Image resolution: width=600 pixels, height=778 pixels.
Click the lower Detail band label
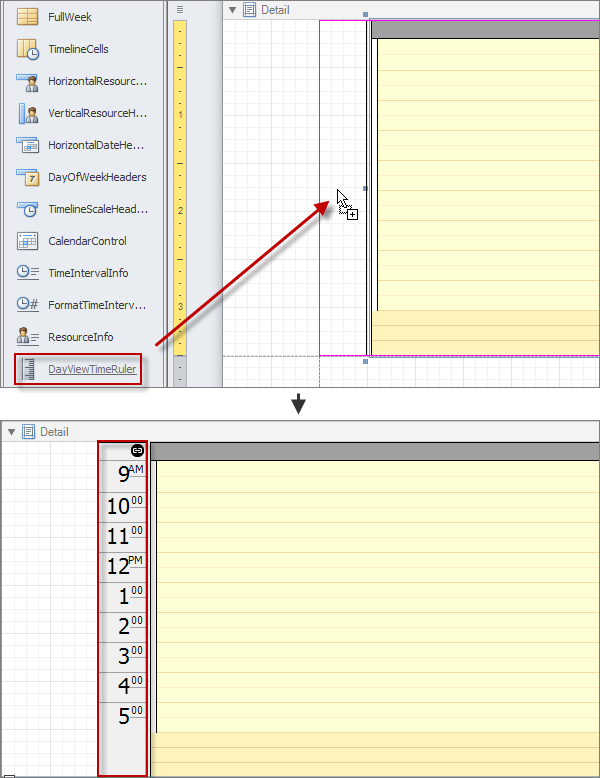click(54, 432)
